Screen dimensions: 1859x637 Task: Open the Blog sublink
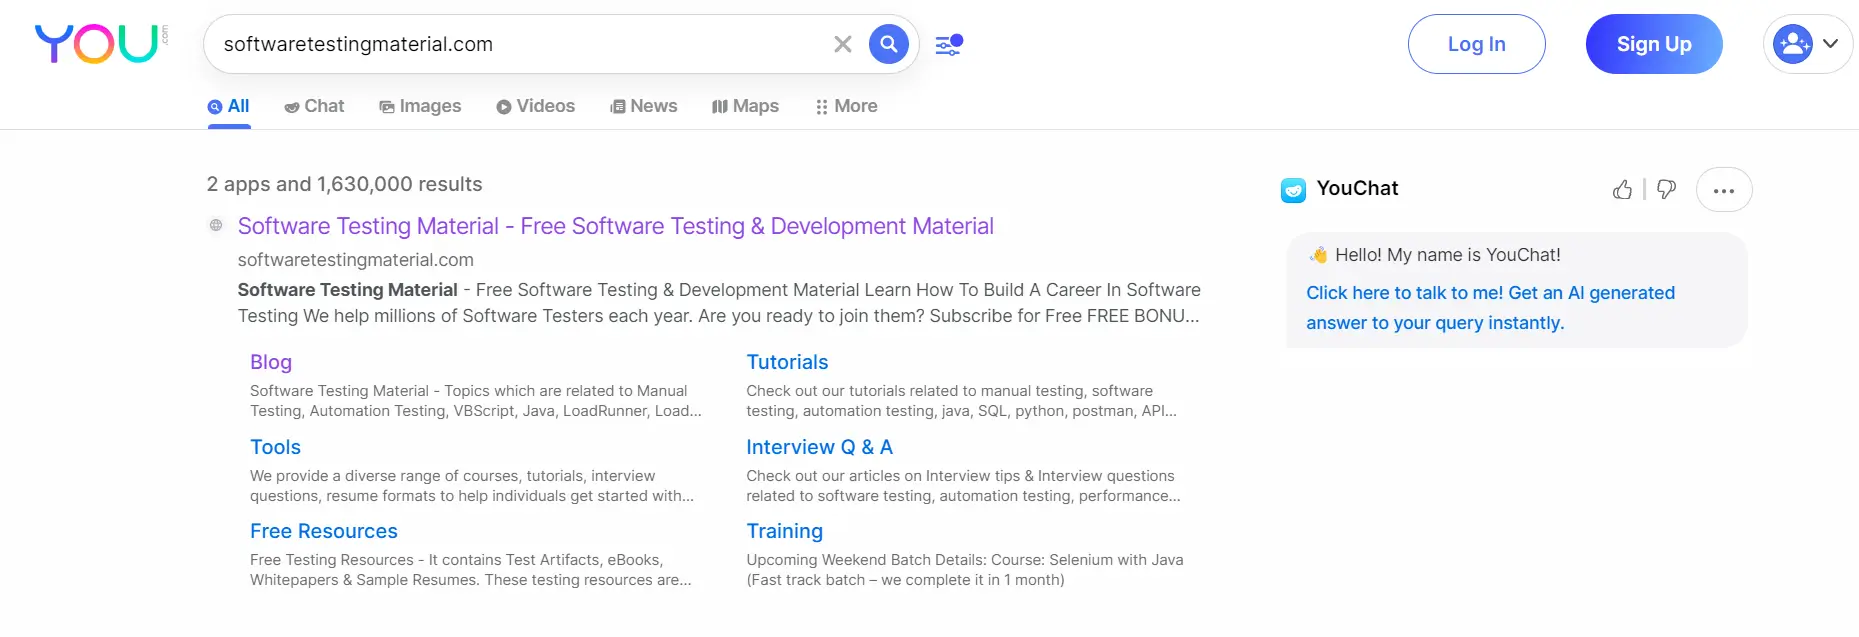271,362
